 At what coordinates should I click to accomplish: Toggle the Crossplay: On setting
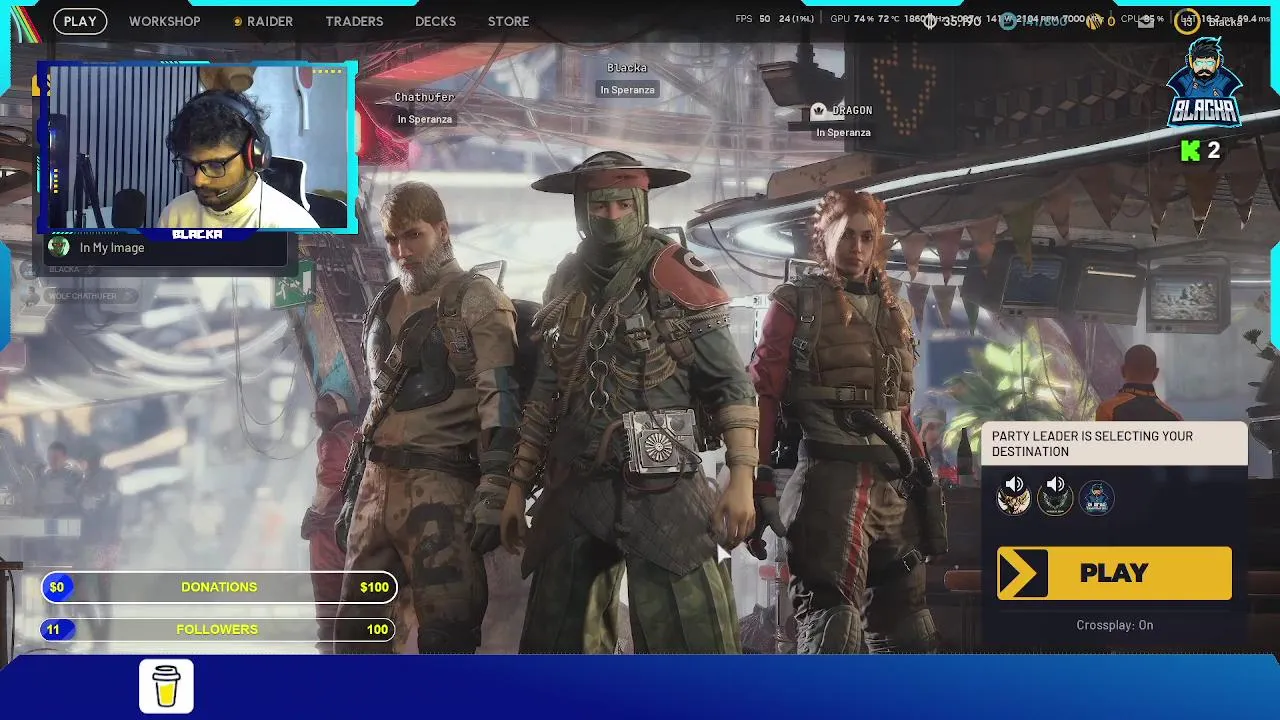(1114, 625)
